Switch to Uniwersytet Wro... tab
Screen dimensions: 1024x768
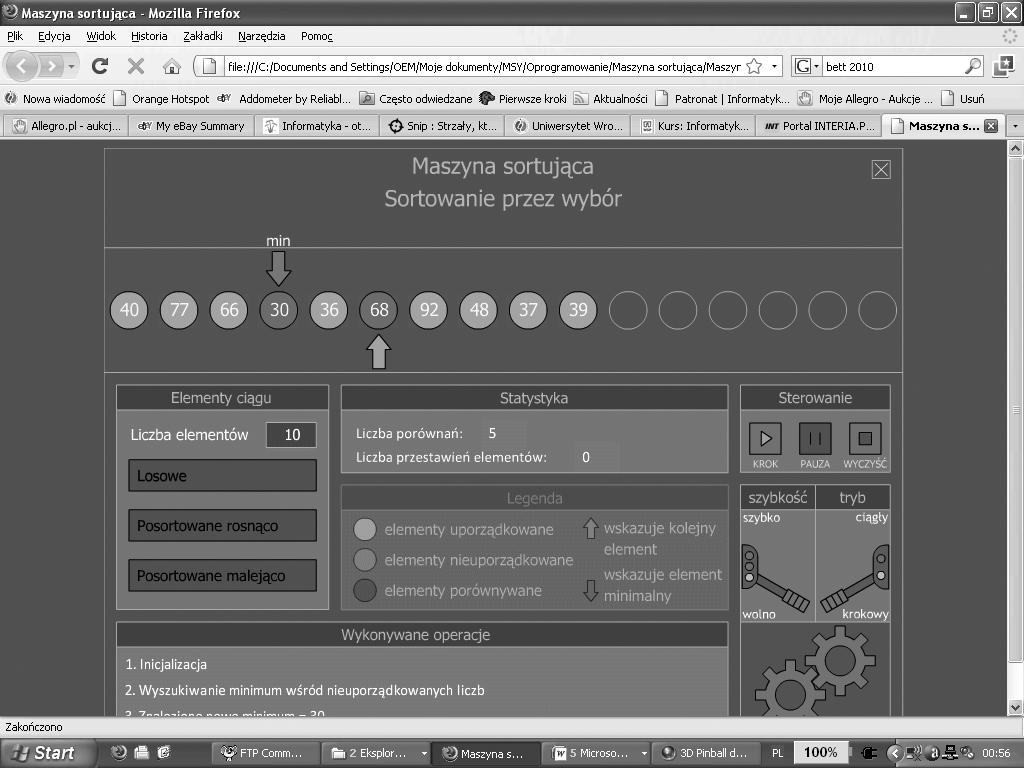click(568, 126)
